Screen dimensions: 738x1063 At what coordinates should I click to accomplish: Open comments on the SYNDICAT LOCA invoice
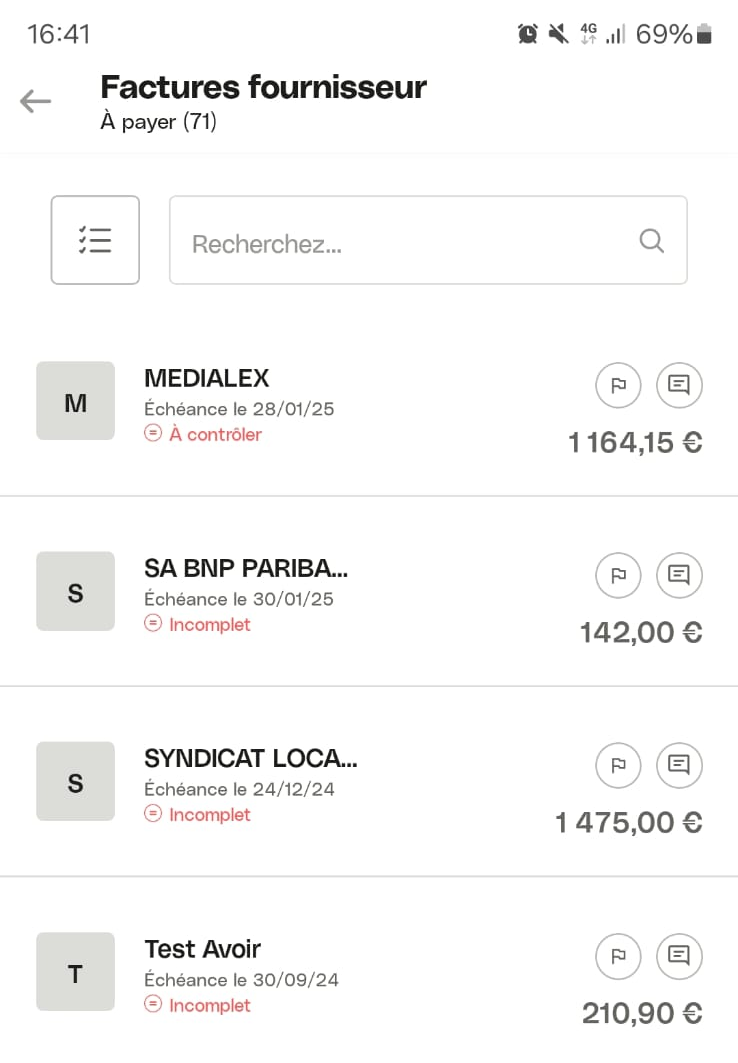pyautogui.click(x=679, y=765)
